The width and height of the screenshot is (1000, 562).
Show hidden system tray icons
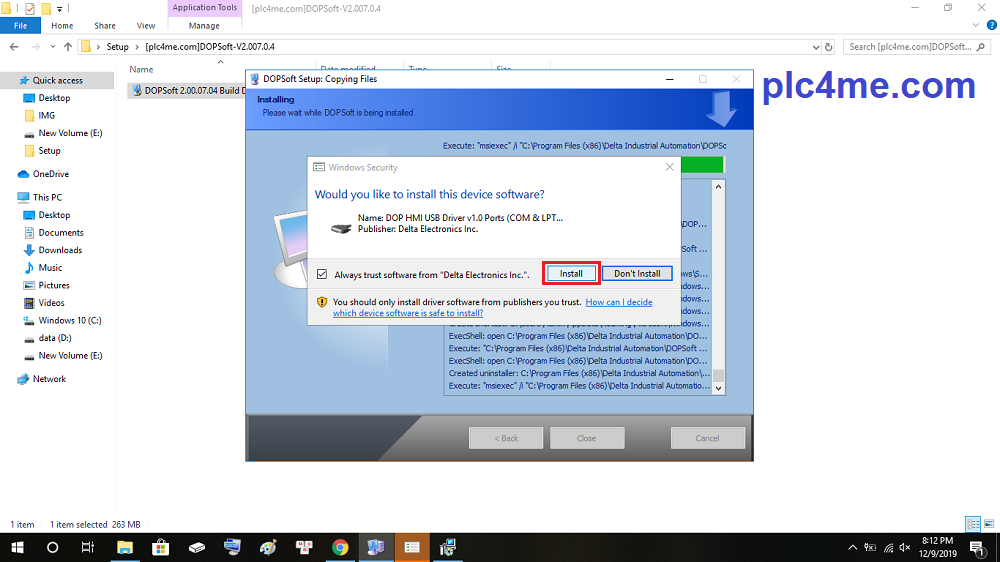[x=853, y=547]
